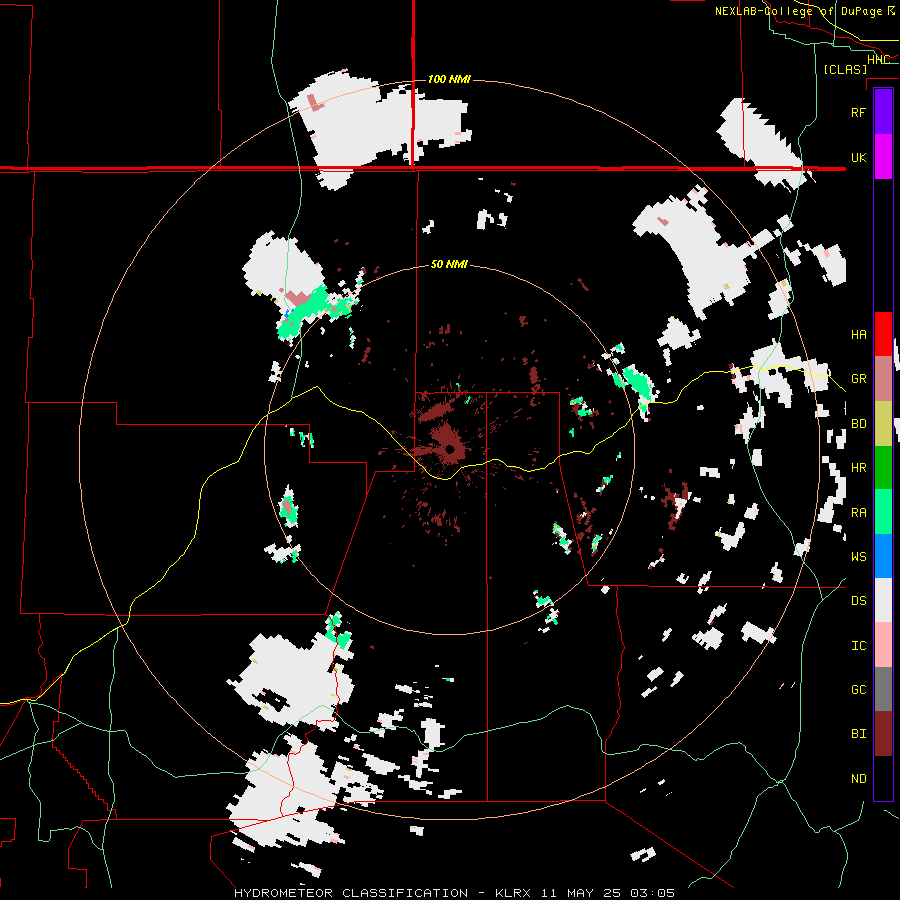Click the red HA hail legend swatch

coord(883,334)
